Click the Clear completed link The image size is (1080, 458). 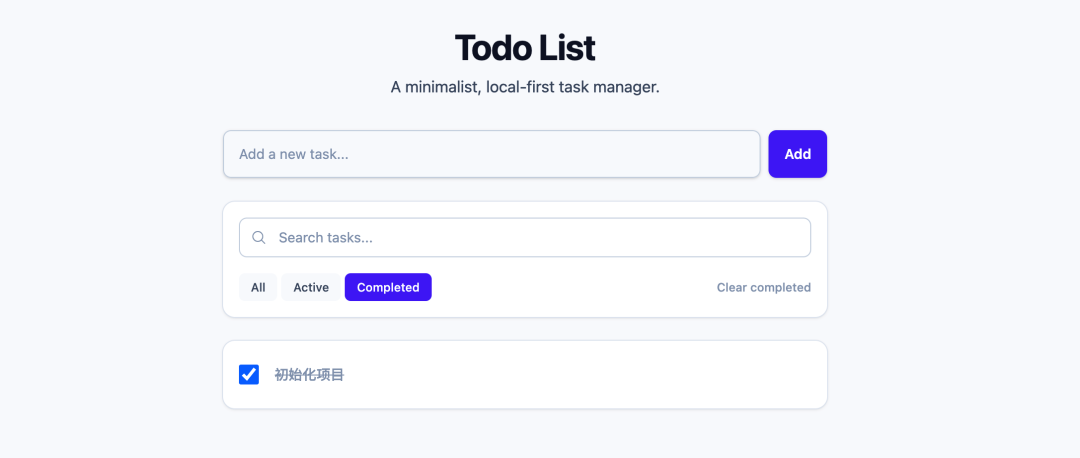(763, 287)
